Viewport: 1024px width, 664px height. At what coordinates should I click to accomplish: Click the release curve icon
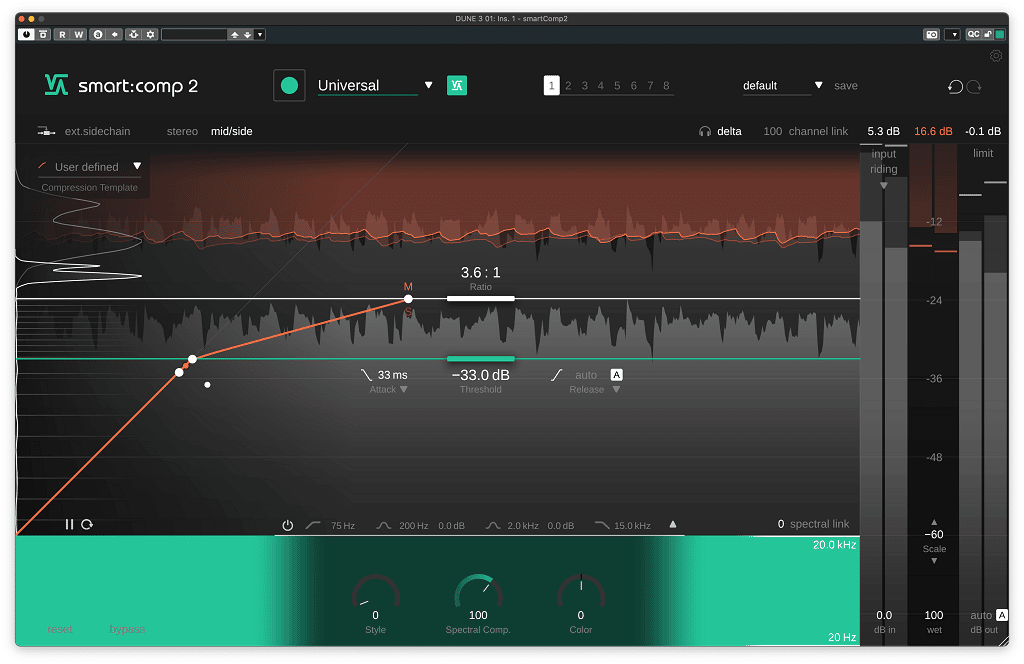point(556,375)
